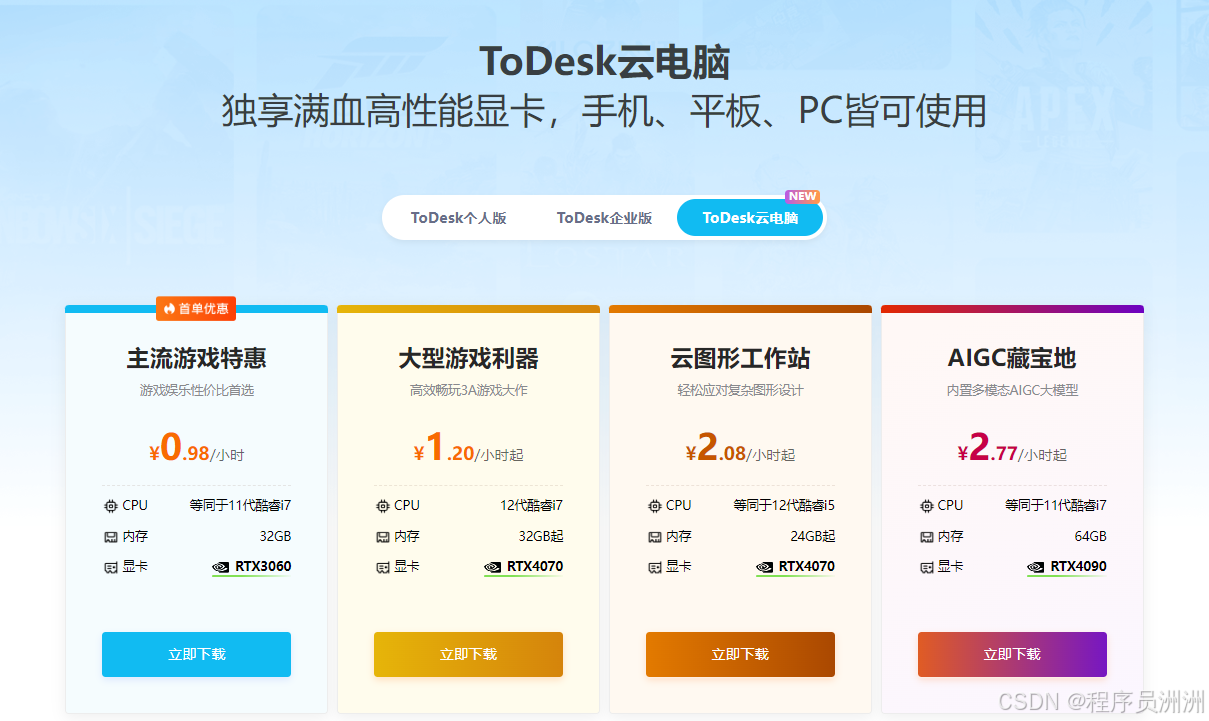Image resolution: width=1209 pixels, height=721 pixels.
Task: Click the NEW badge on ToDesk云电脑 tab
Action: 802,196
